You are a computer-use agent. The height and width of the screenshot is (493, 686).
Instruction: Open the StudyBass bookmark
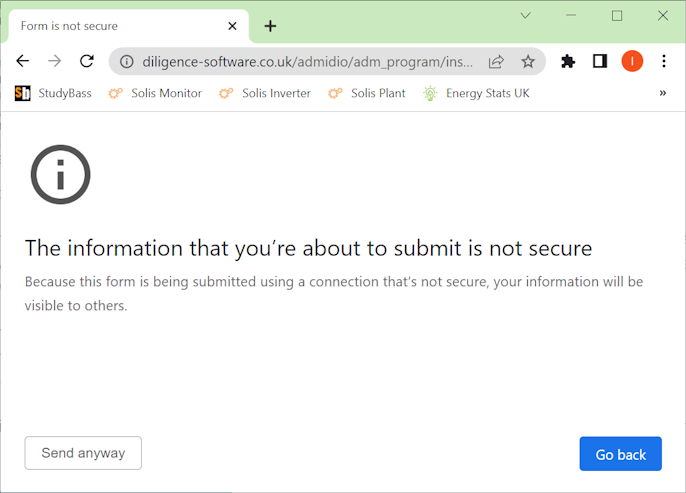click(51, 93)
